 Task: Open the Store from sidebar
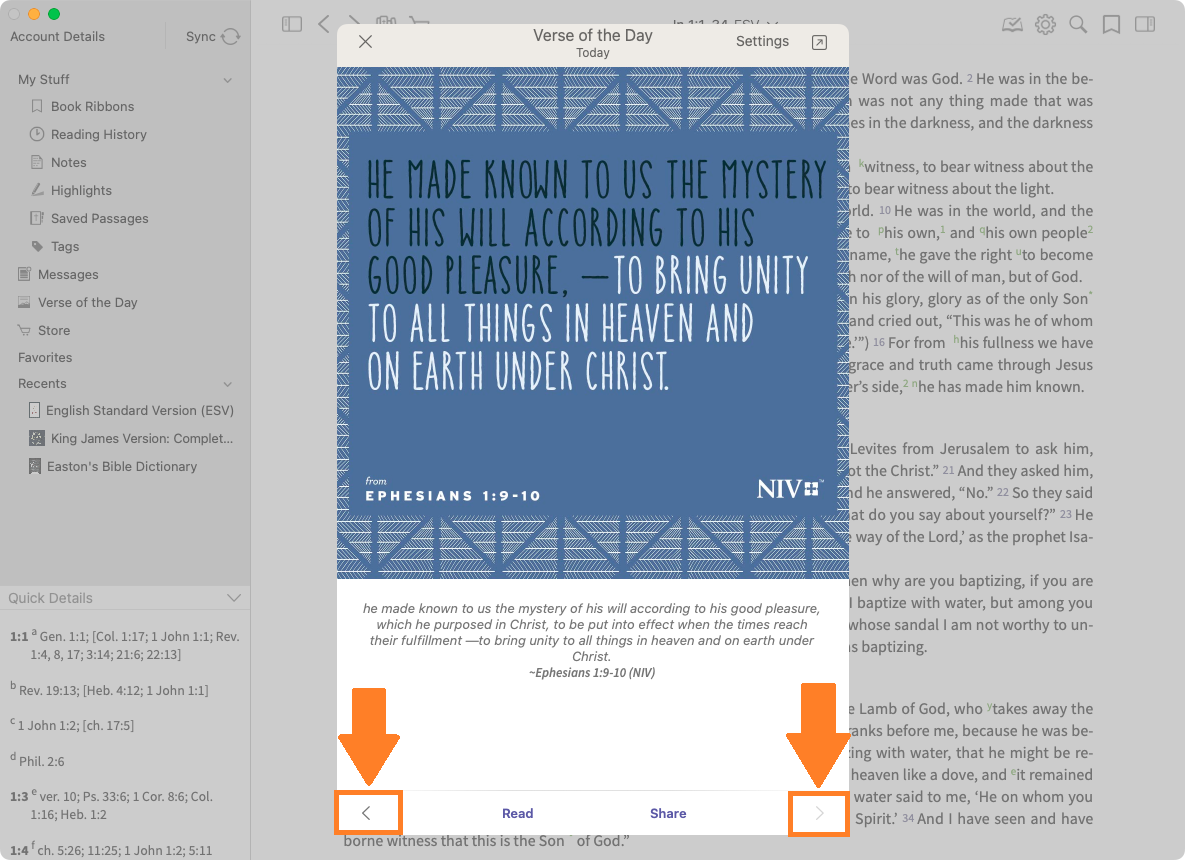coord(54,330)
